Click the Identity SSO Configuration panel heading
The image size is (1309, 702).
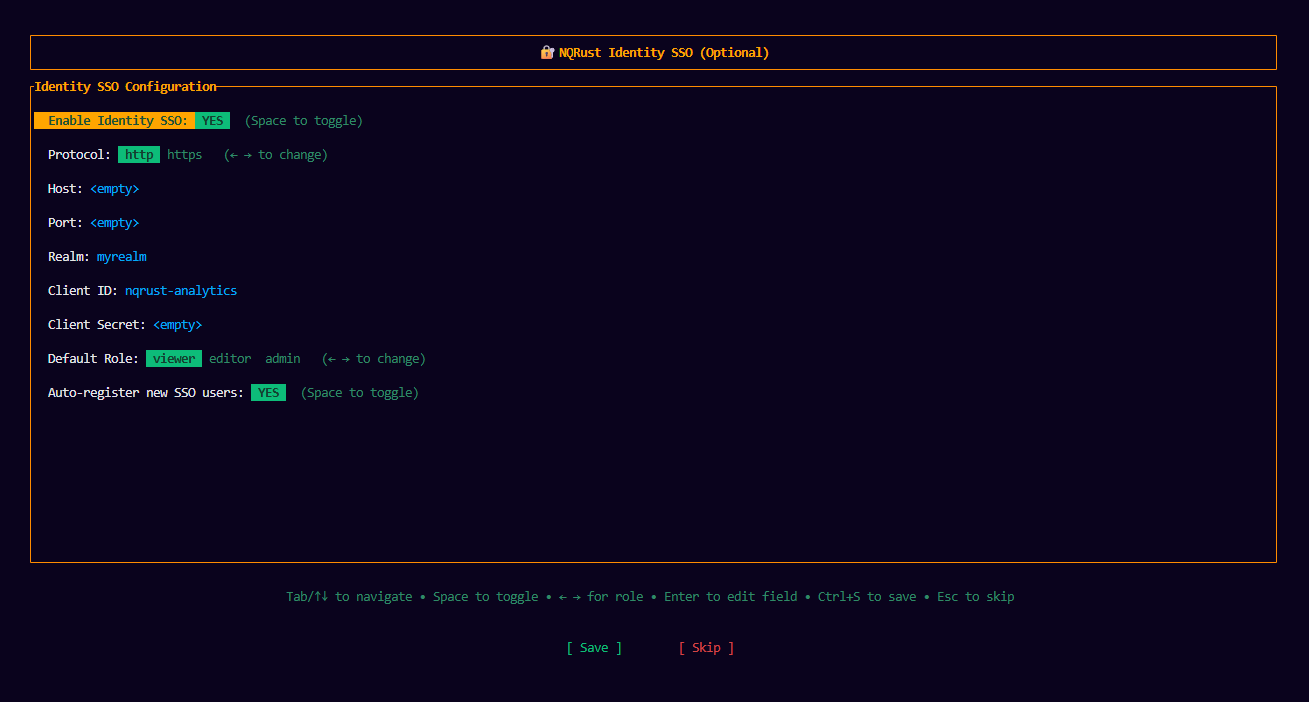[125, 87]
